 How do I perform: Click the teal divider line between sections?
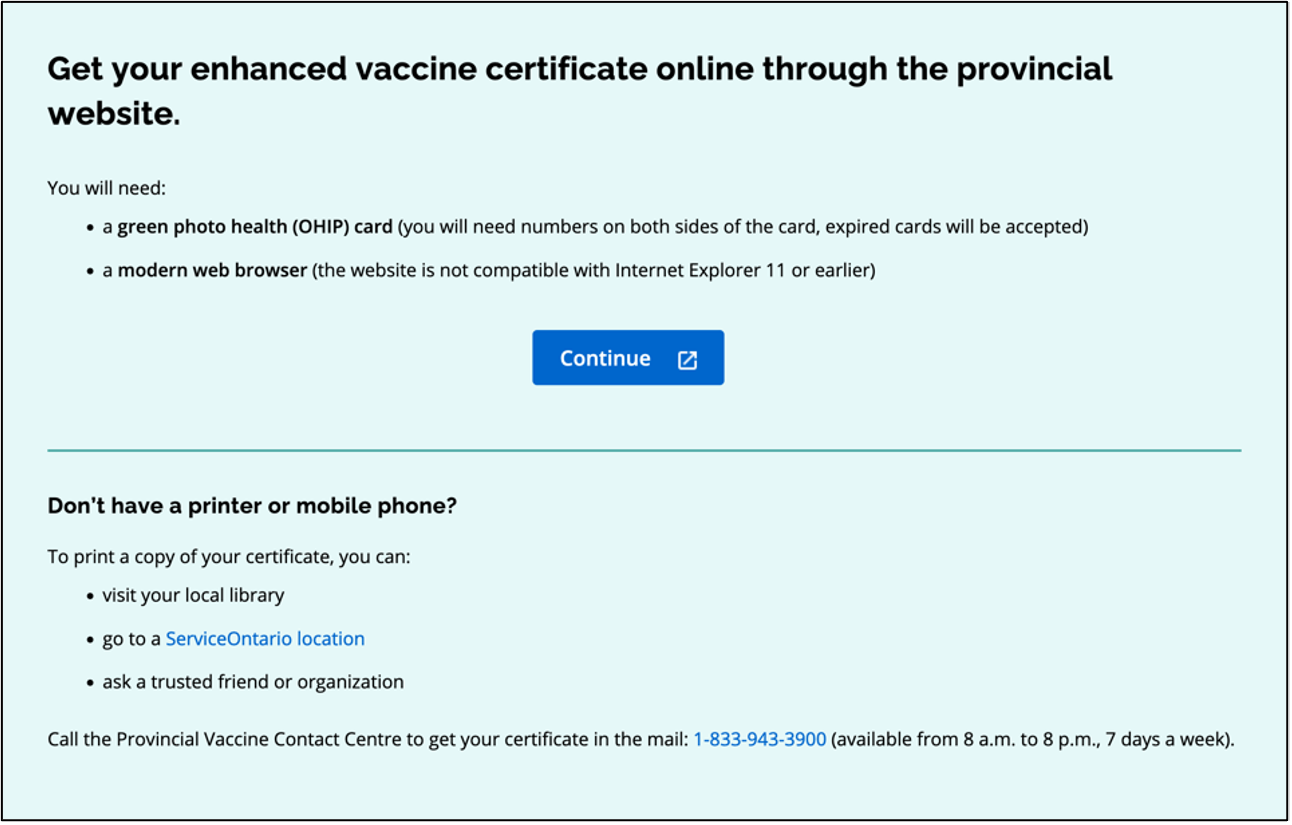point(644,451)
